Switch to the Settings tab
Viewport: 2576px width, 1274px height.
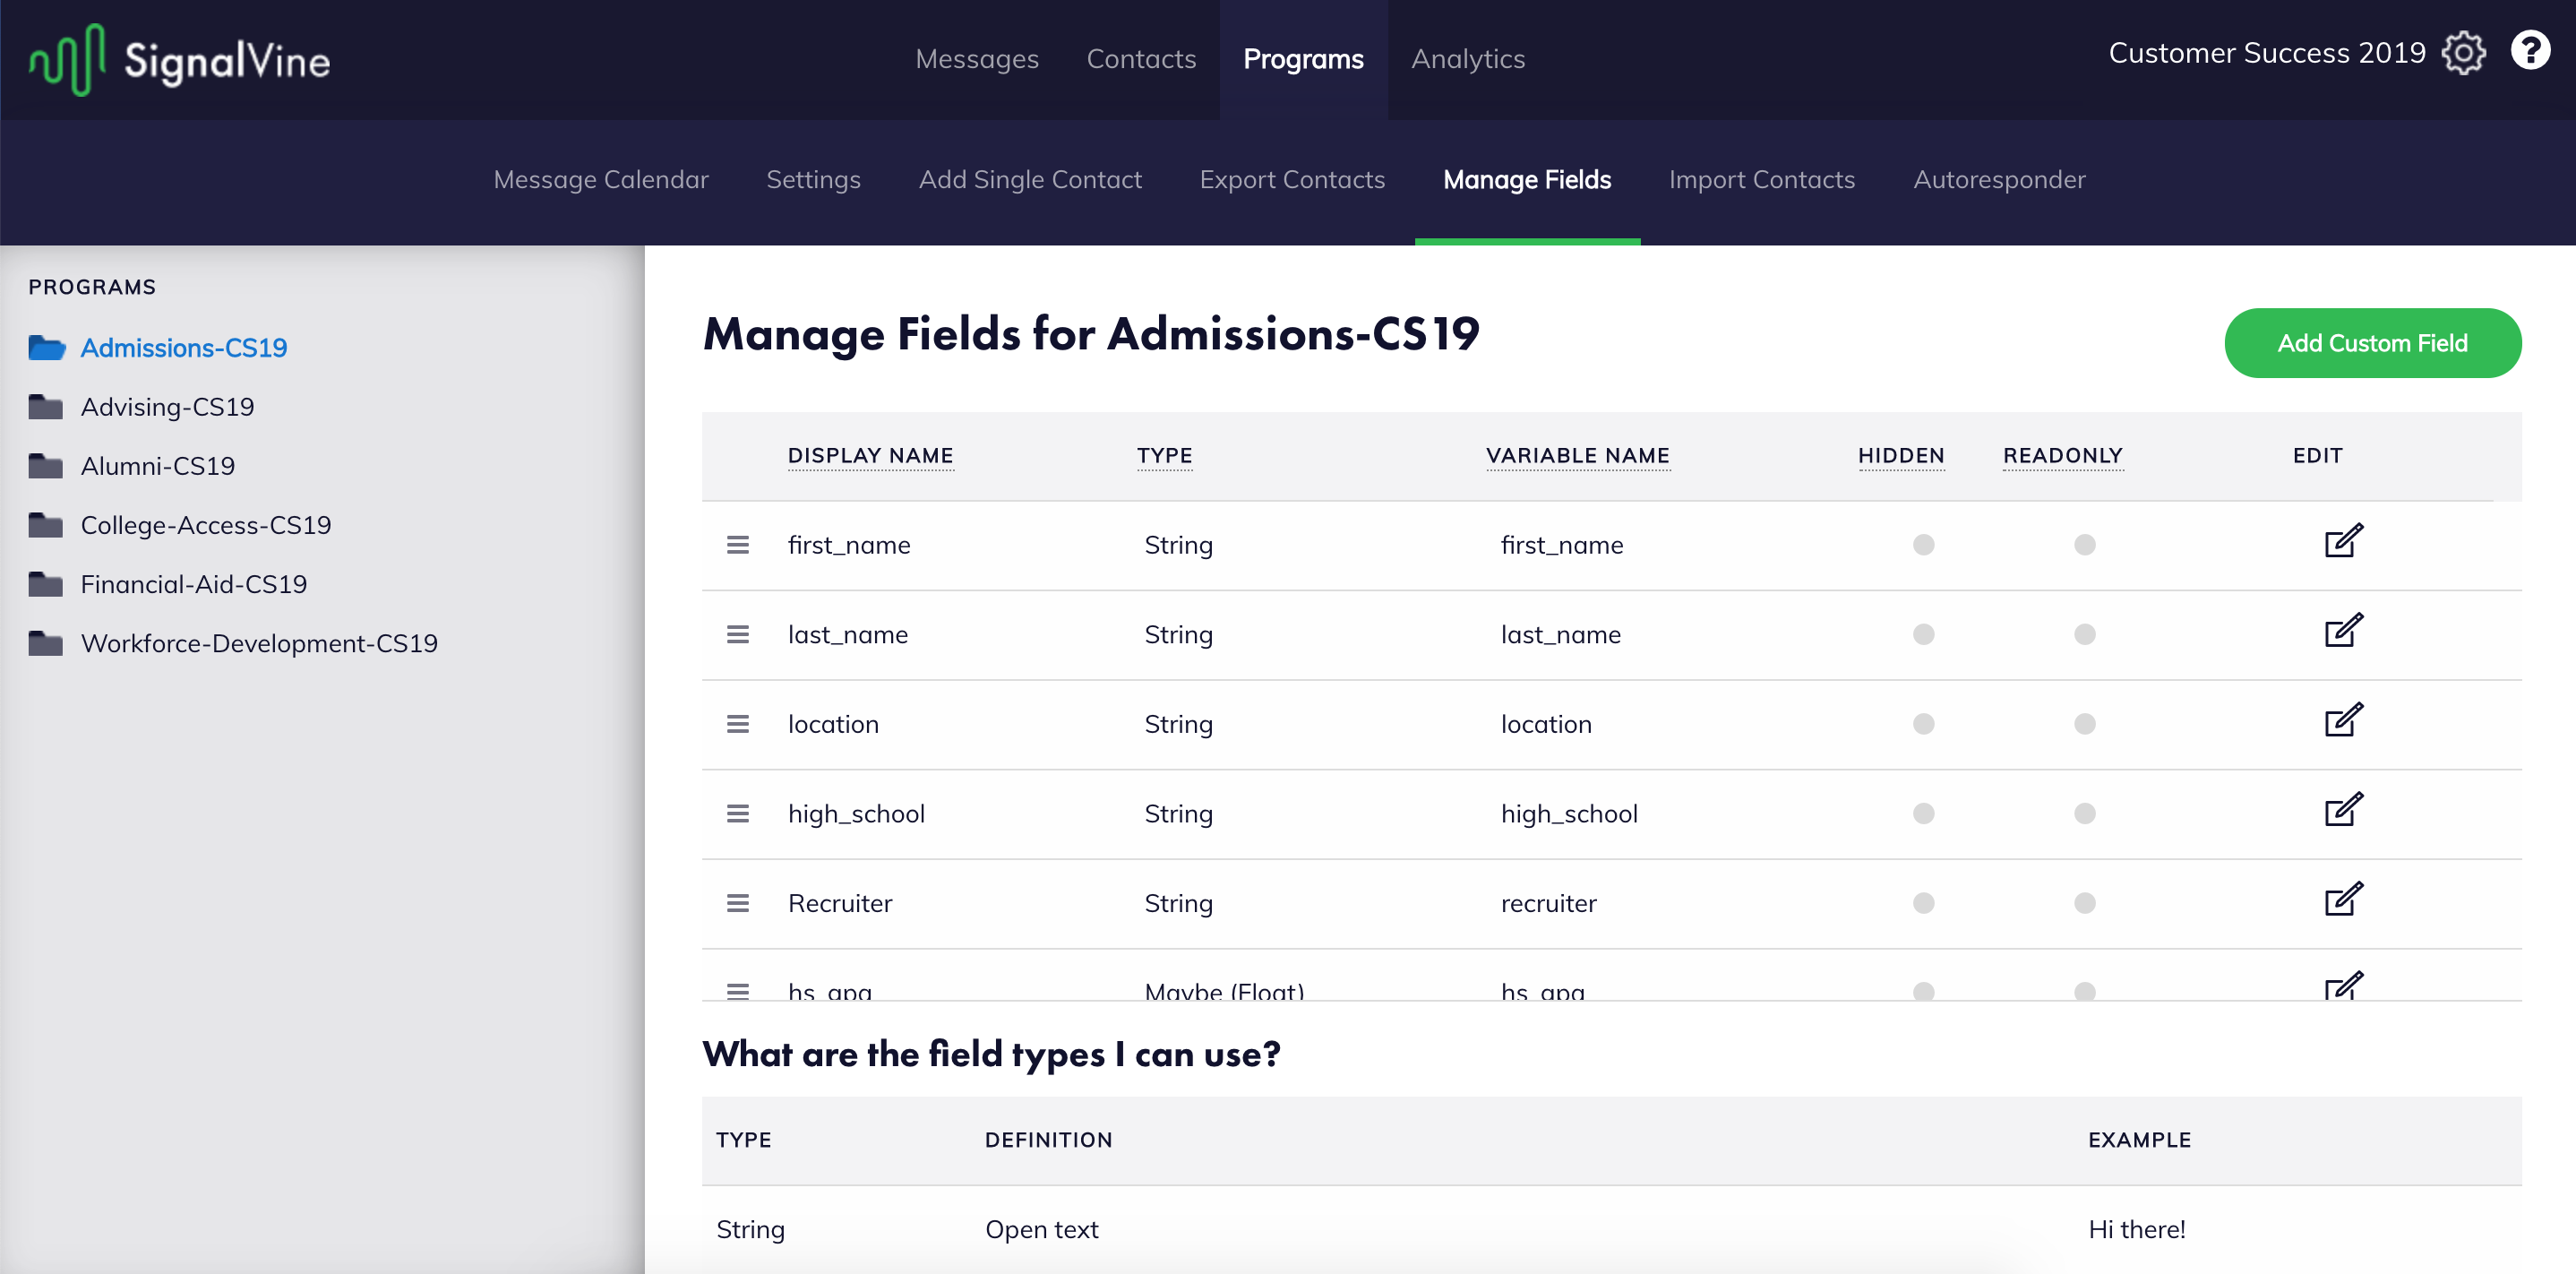(x=813, y=179)
